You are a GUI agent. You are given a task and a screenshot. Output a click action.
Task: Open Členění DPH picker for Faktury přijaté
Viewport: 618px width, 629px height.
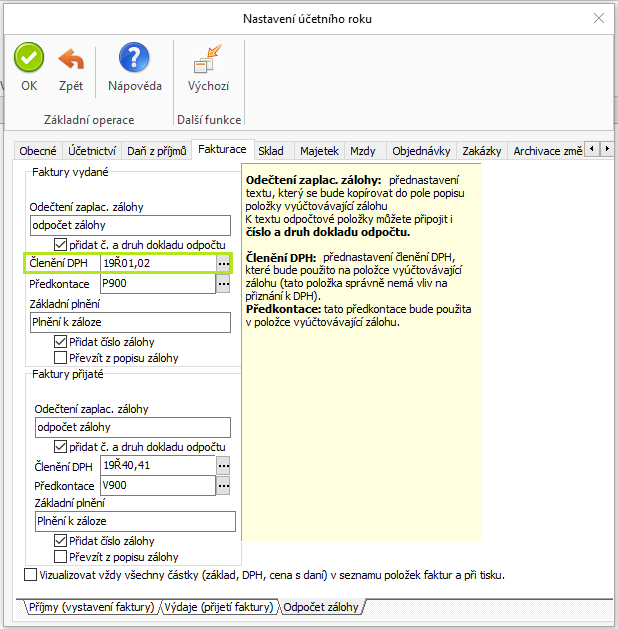223,466
